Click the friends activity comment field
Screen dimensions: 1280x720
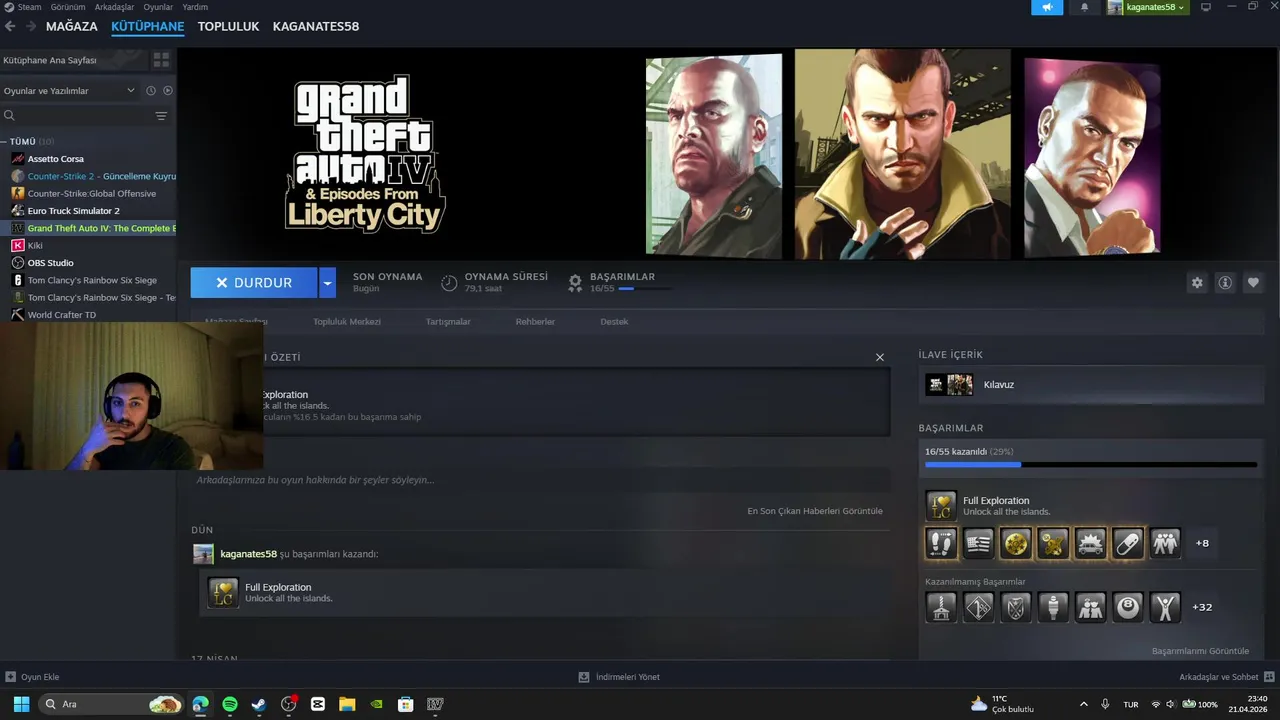(x=541, y=480)
